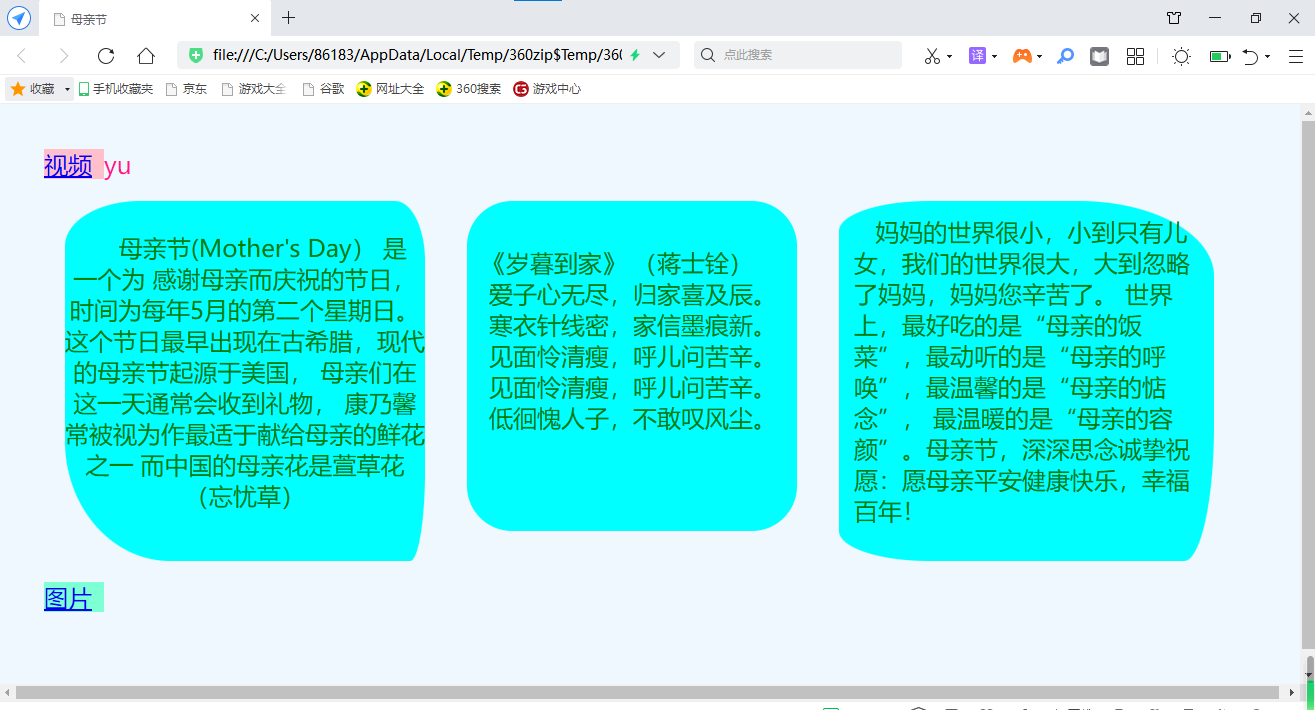Open the extensions grid icon
1315x710 pixels.
[x=1135, y=56]
